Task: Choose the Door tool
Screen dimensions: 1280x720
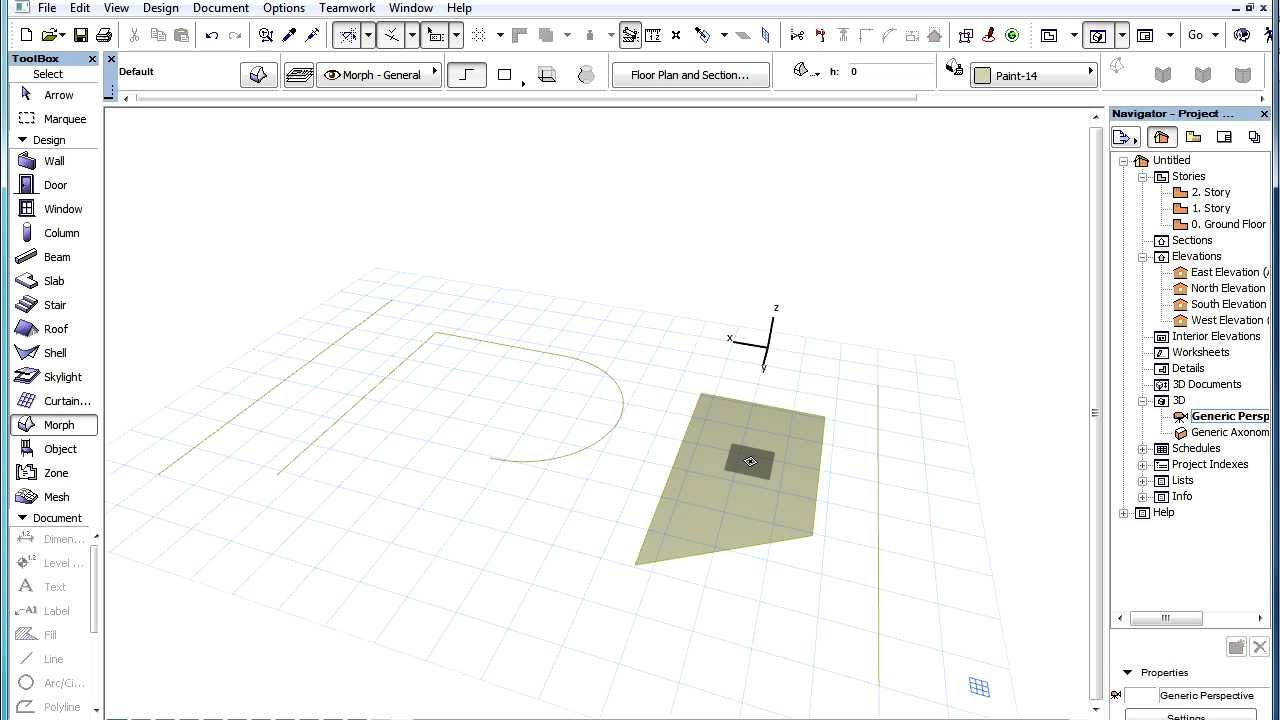Action: pyautogui.click(x=55, y=185)
